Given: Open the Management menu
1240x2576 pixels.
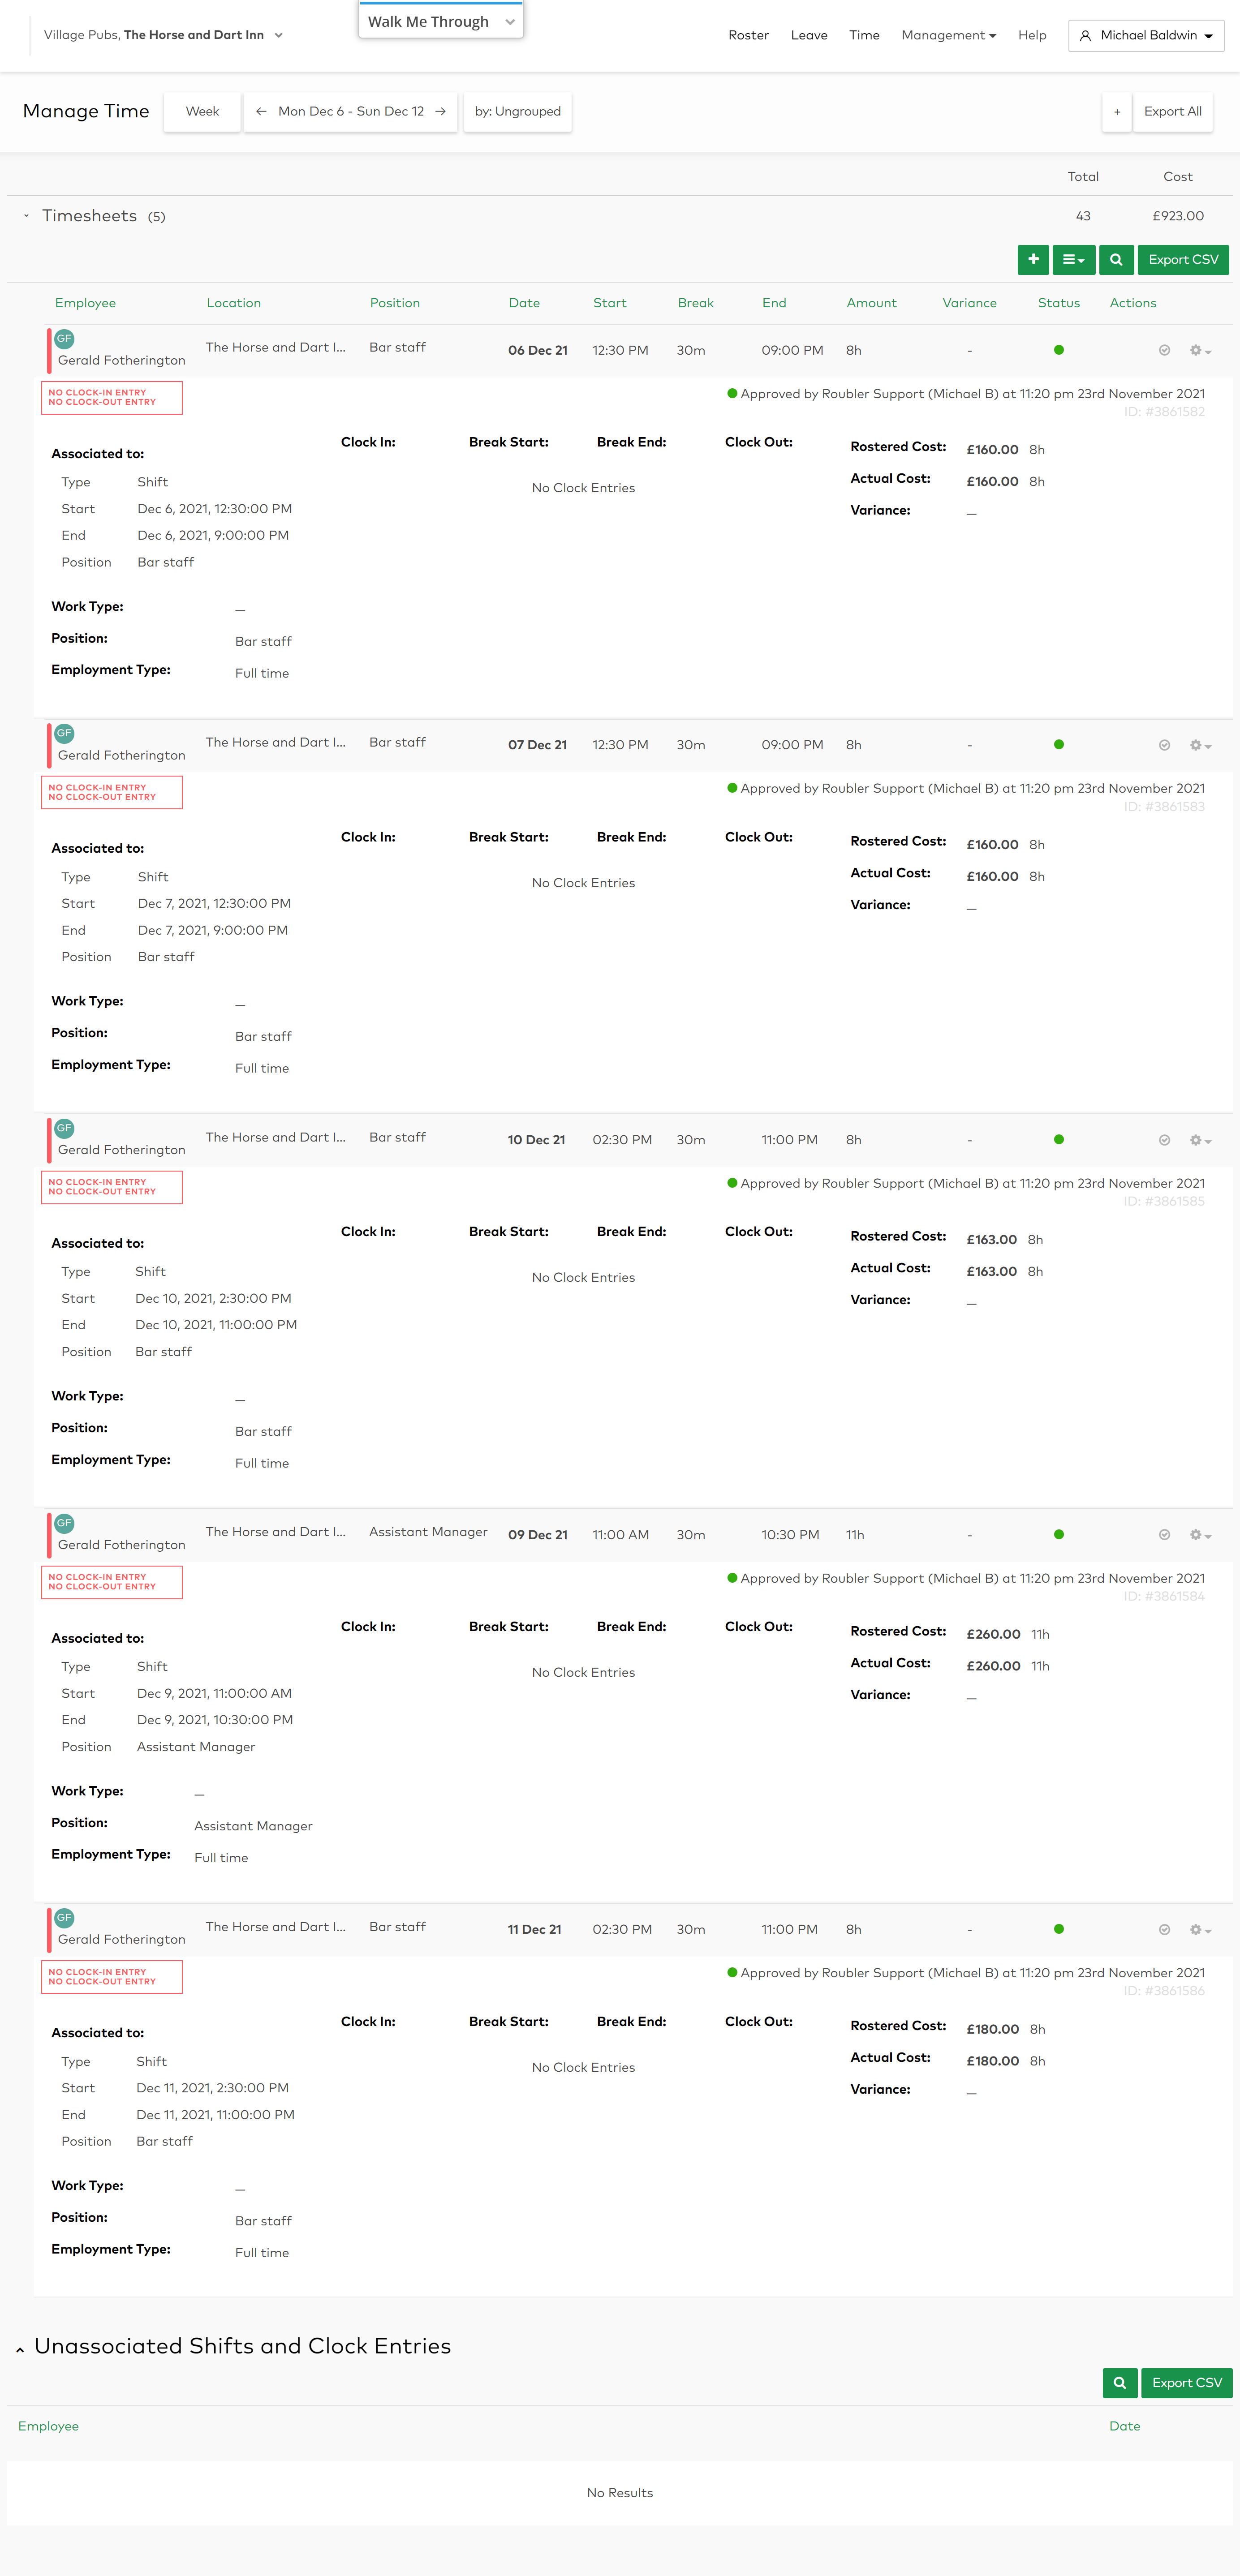Looking at the screenshot, I should (948, 36).
